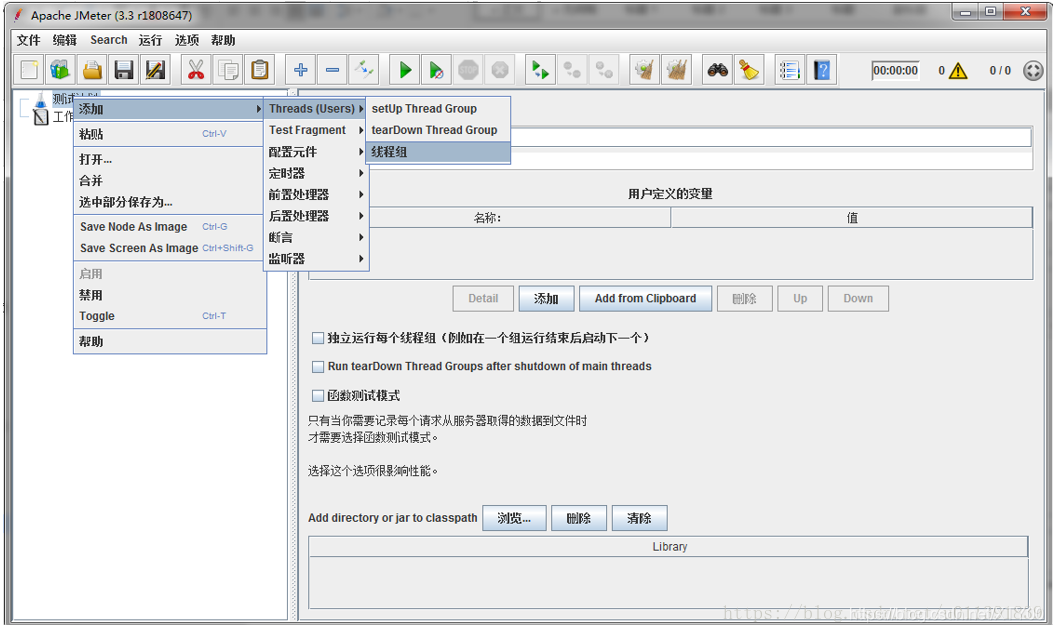
Task: Choose Toggle in context menu
Action: (169, 316)
